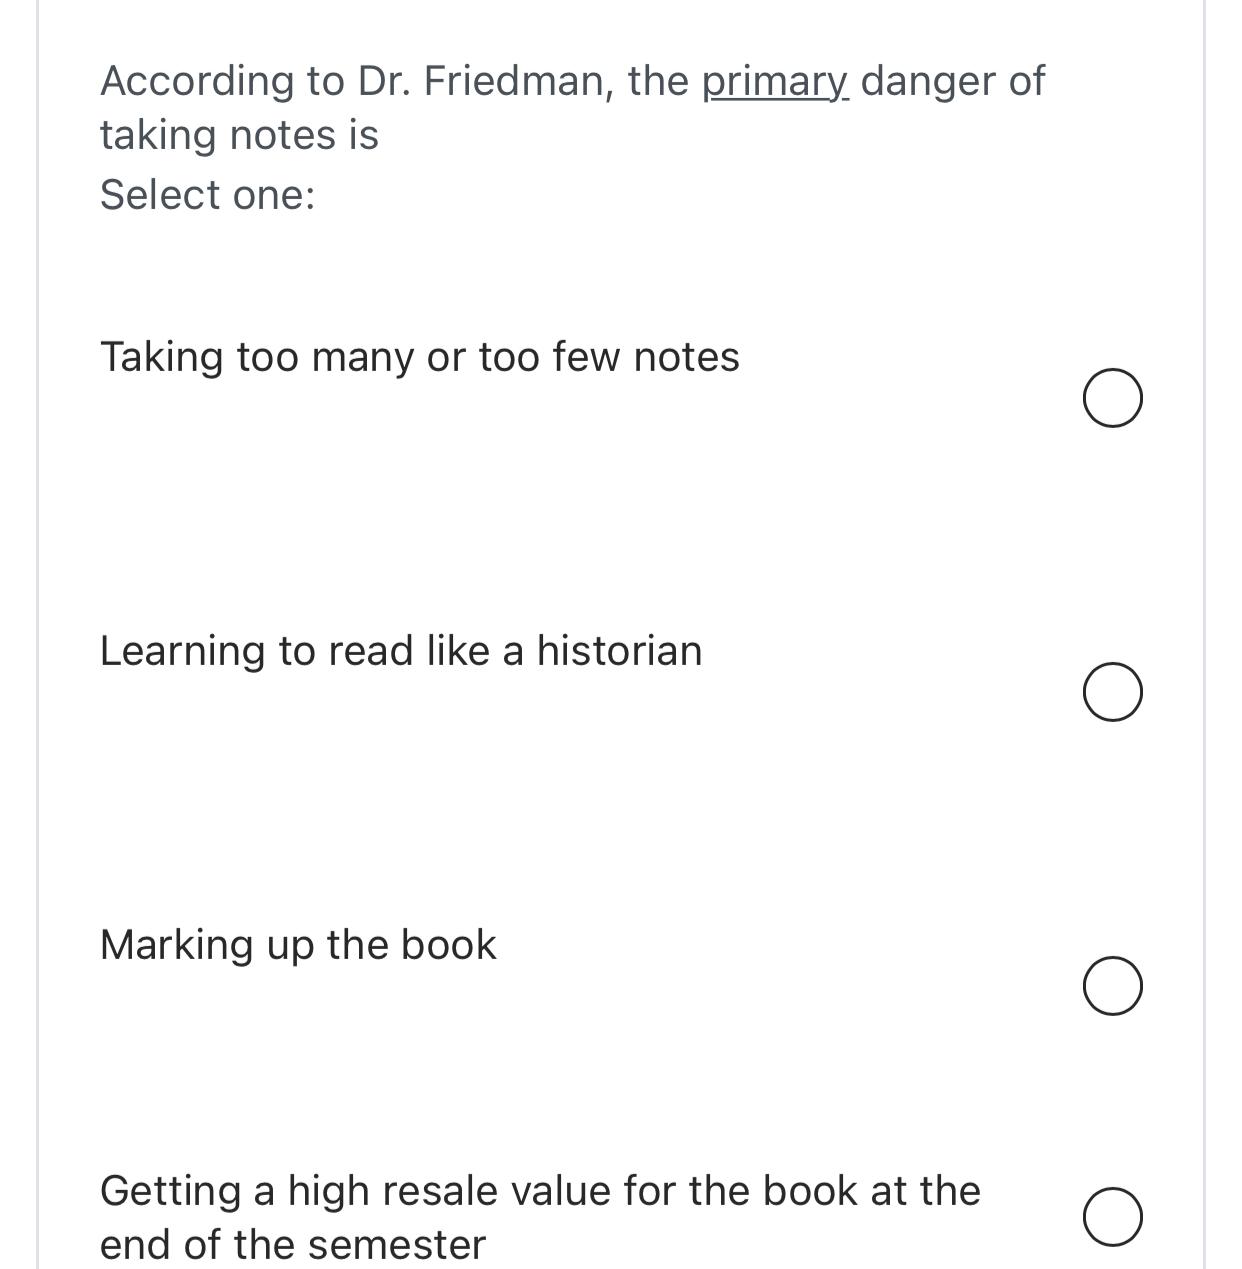Click the answer text 'Learning to read like a historian'
The height and width of the screenshot is (1269, 1242).
402,651
